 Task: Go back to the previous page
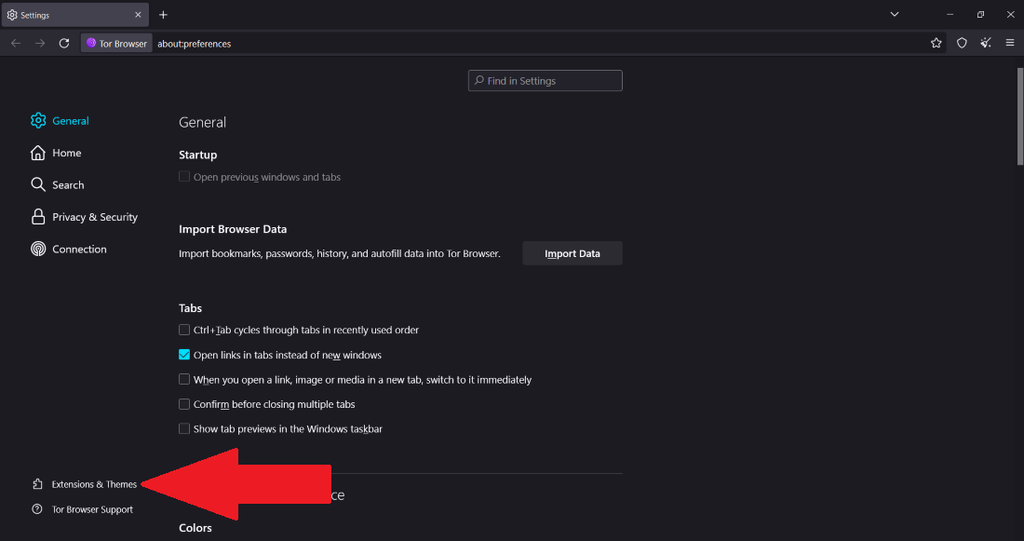pos(15,43)
